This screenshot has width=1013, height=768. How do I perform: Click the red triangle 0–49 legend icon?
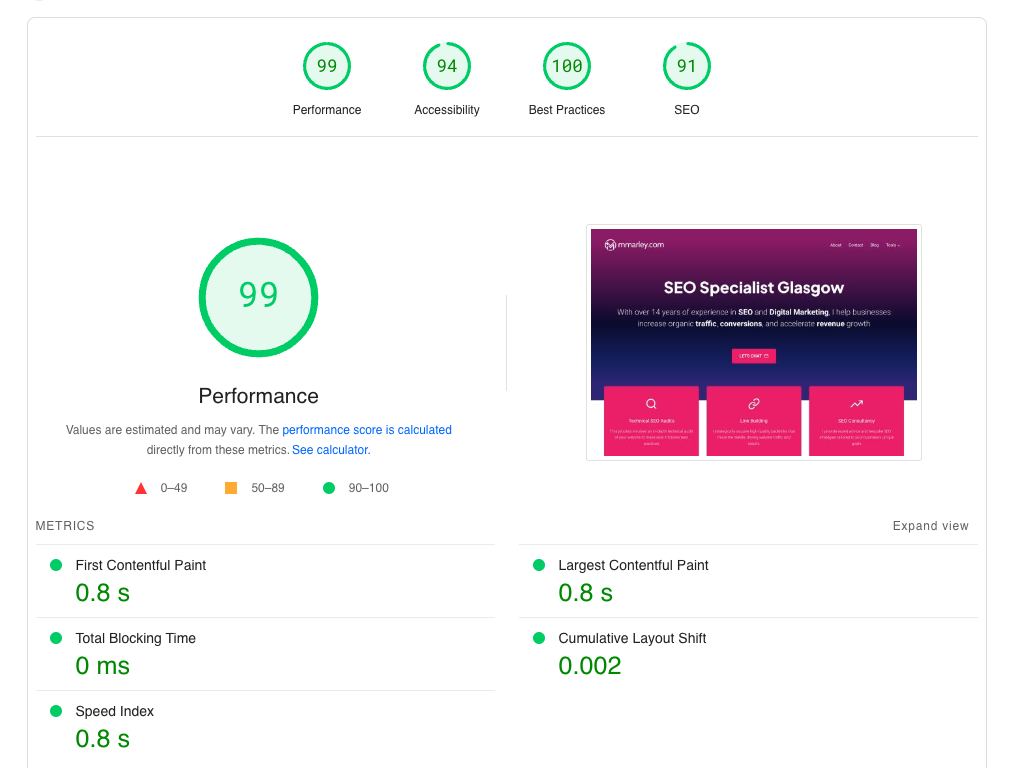click(x=141, y=488)
